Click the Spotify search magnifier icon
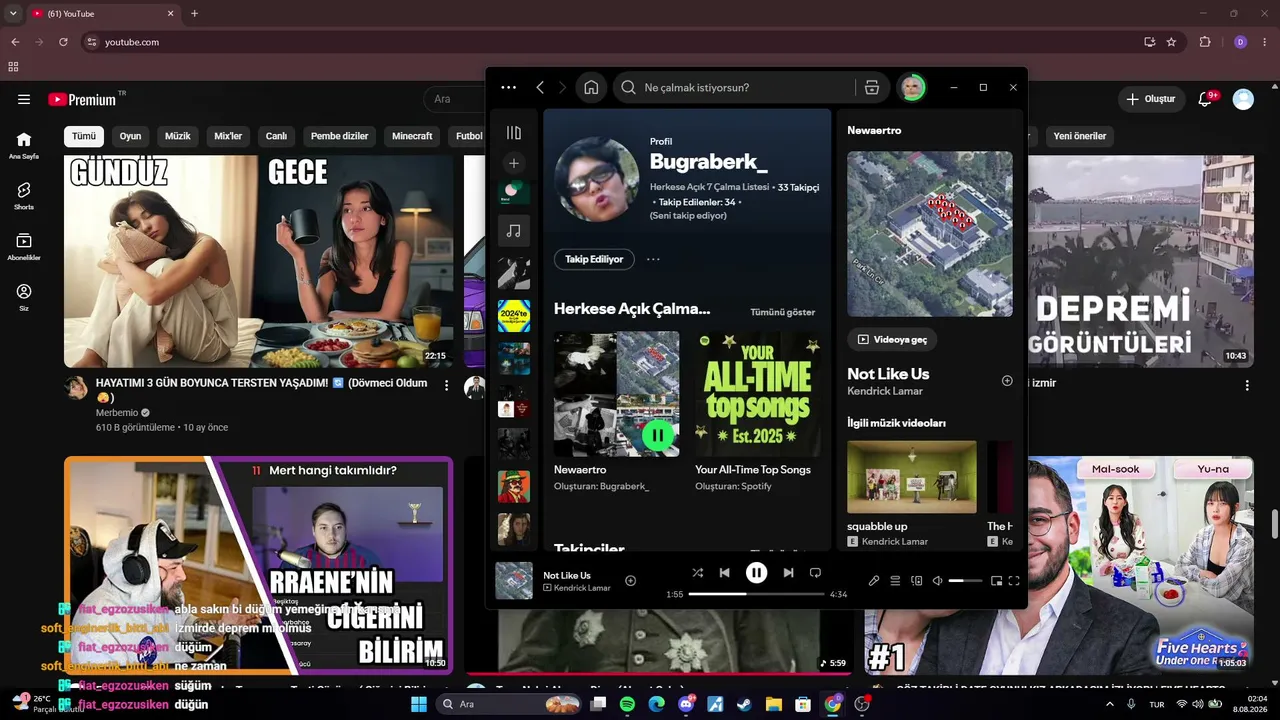 pos(628,87)
